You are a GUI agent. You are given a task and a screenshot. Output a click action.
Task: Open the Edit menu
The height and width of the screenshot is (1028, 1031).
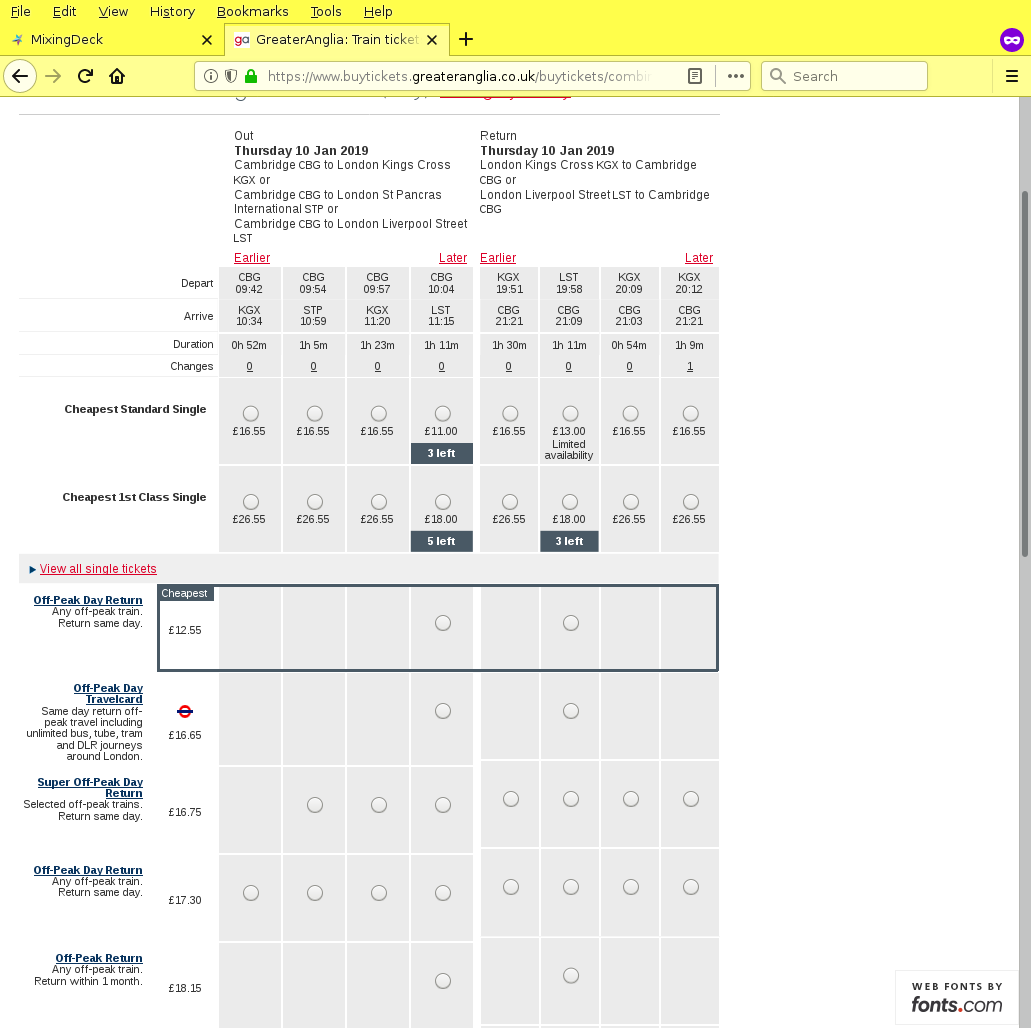[64, 11]
